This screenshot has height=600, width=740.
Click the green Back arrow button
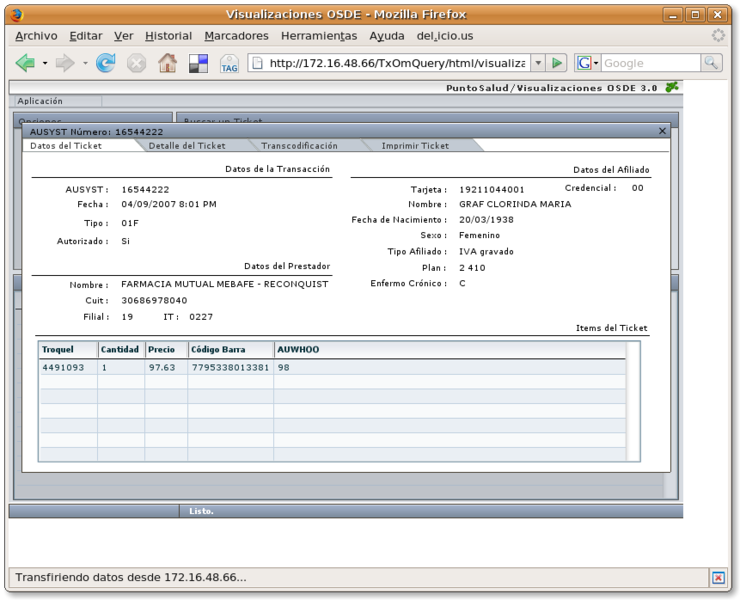click(x=25, y=63)
